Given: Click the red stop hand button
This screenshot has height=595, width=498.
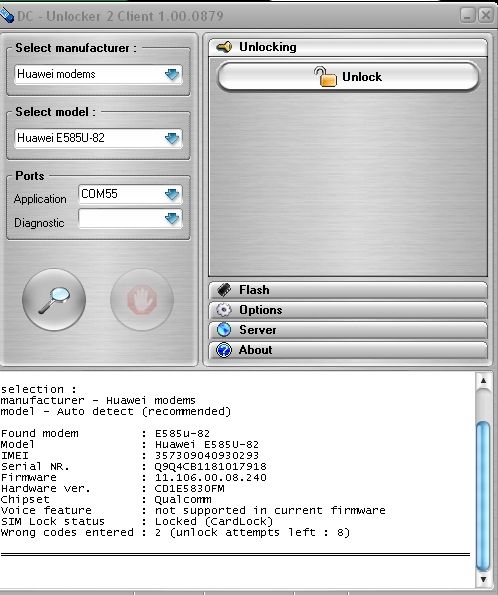Looking at the screenshot, I should pyautogui.click(x=142, y=300).
